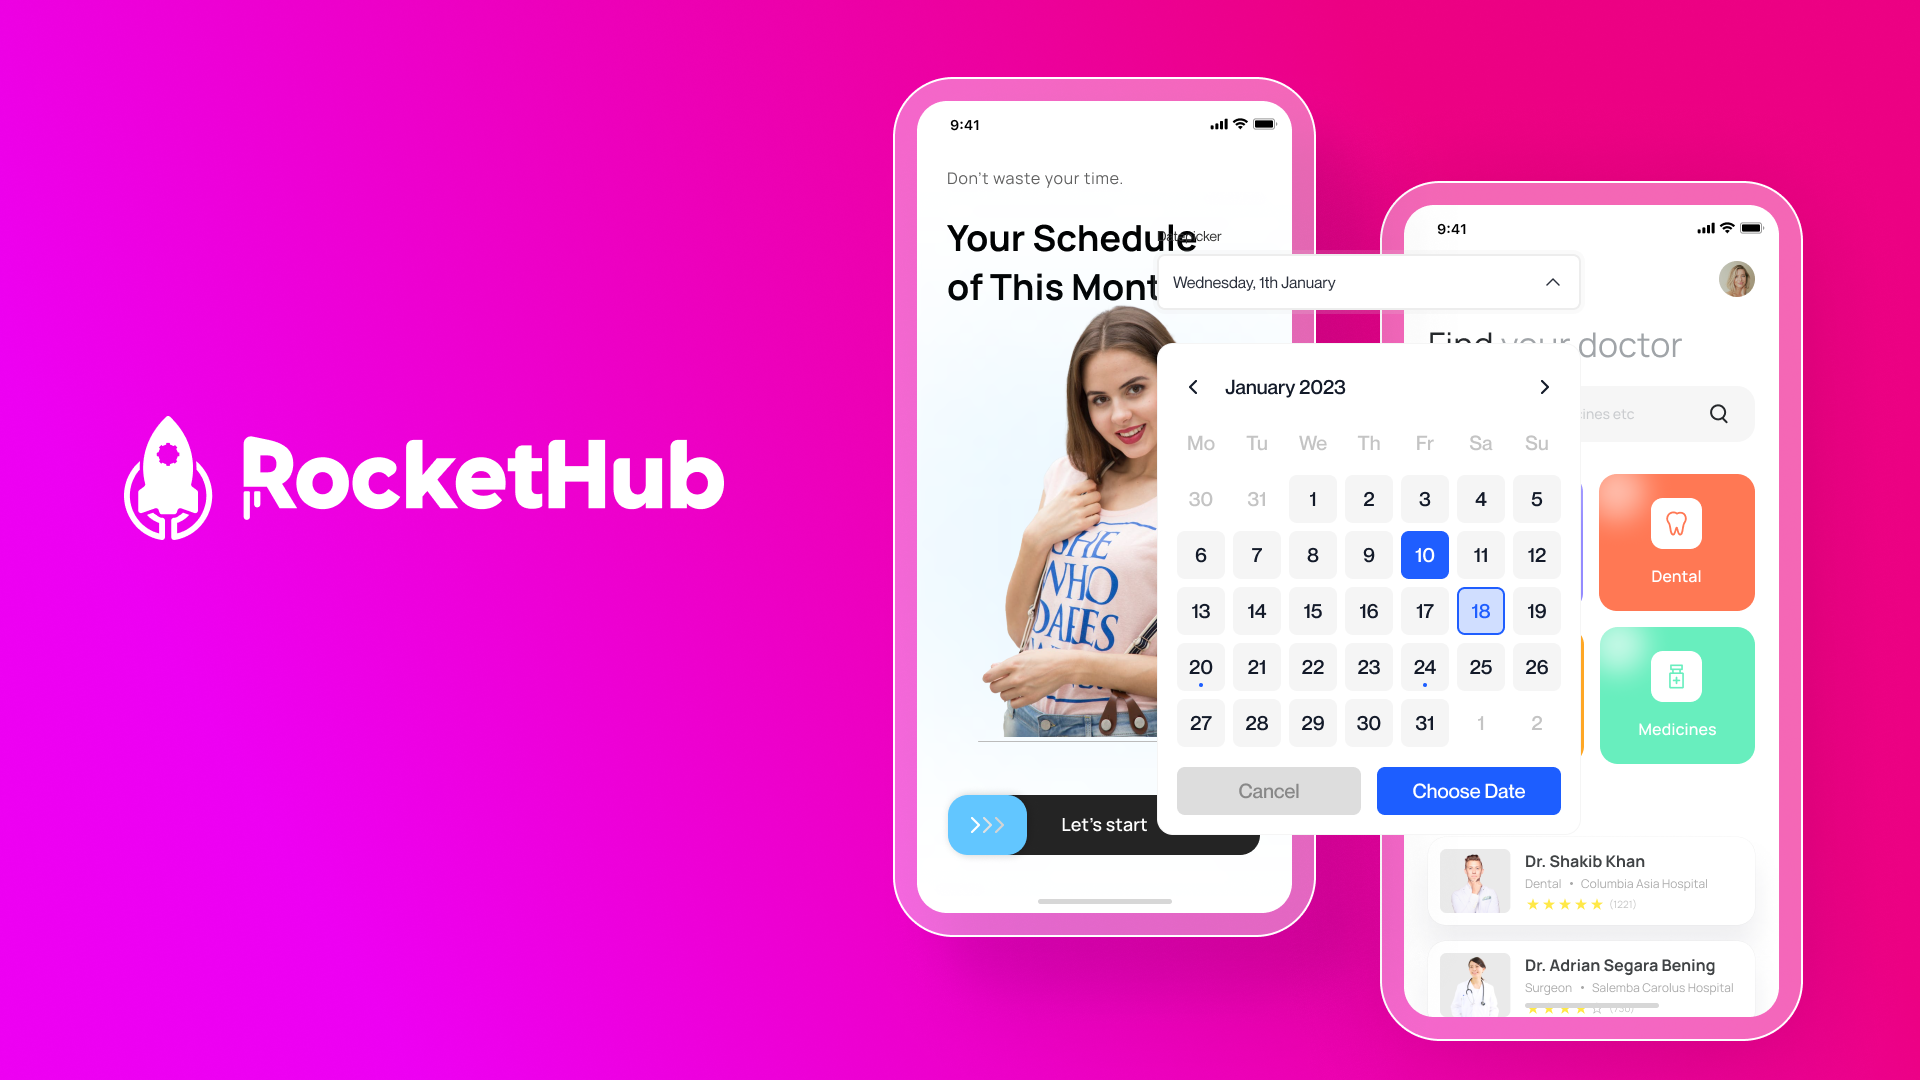
Task: Select date 18 on calendar
Action: pyautogui.click(x=1481, y=611)
